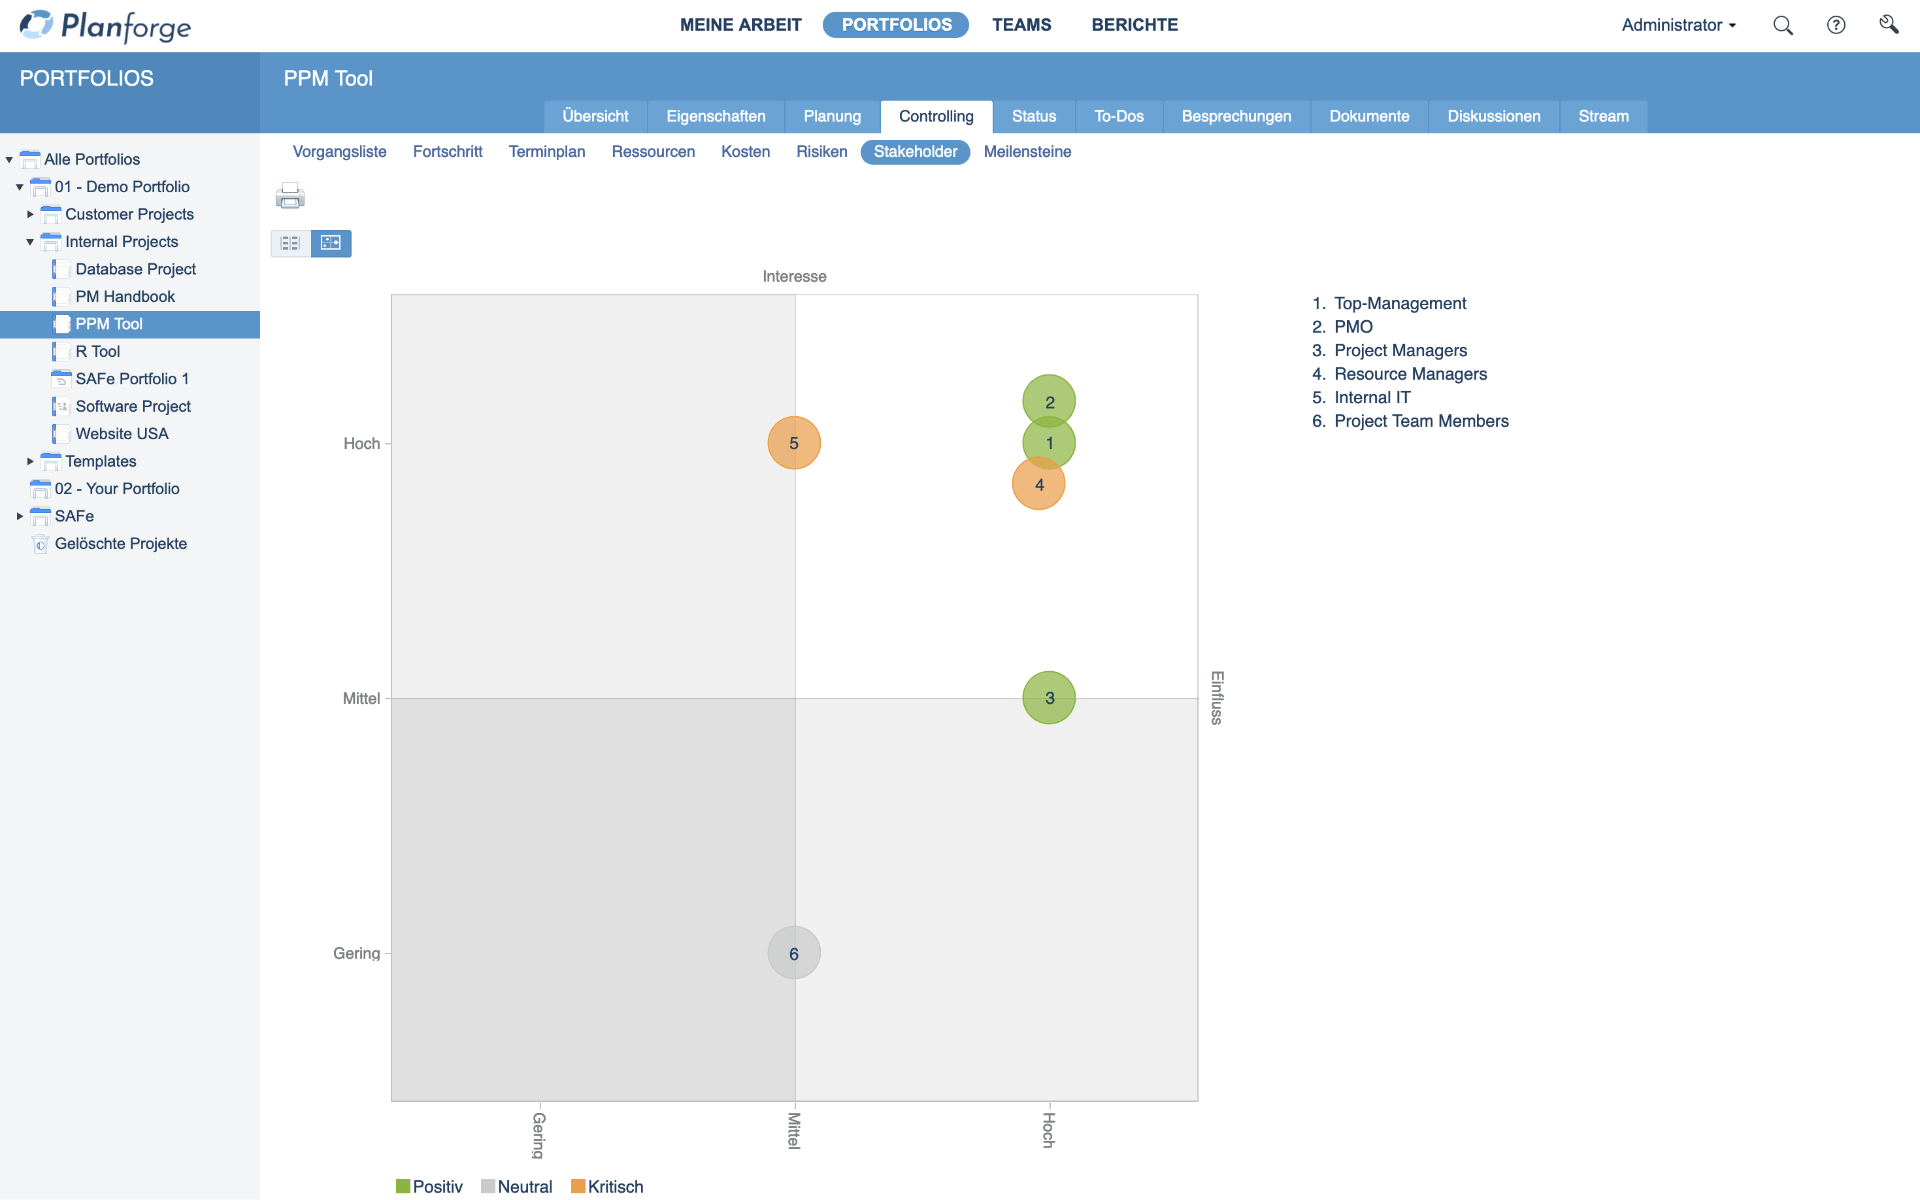Expand the Templates folder
The width and height of the screenshot is (1920, 1200).
pos(29,461)
